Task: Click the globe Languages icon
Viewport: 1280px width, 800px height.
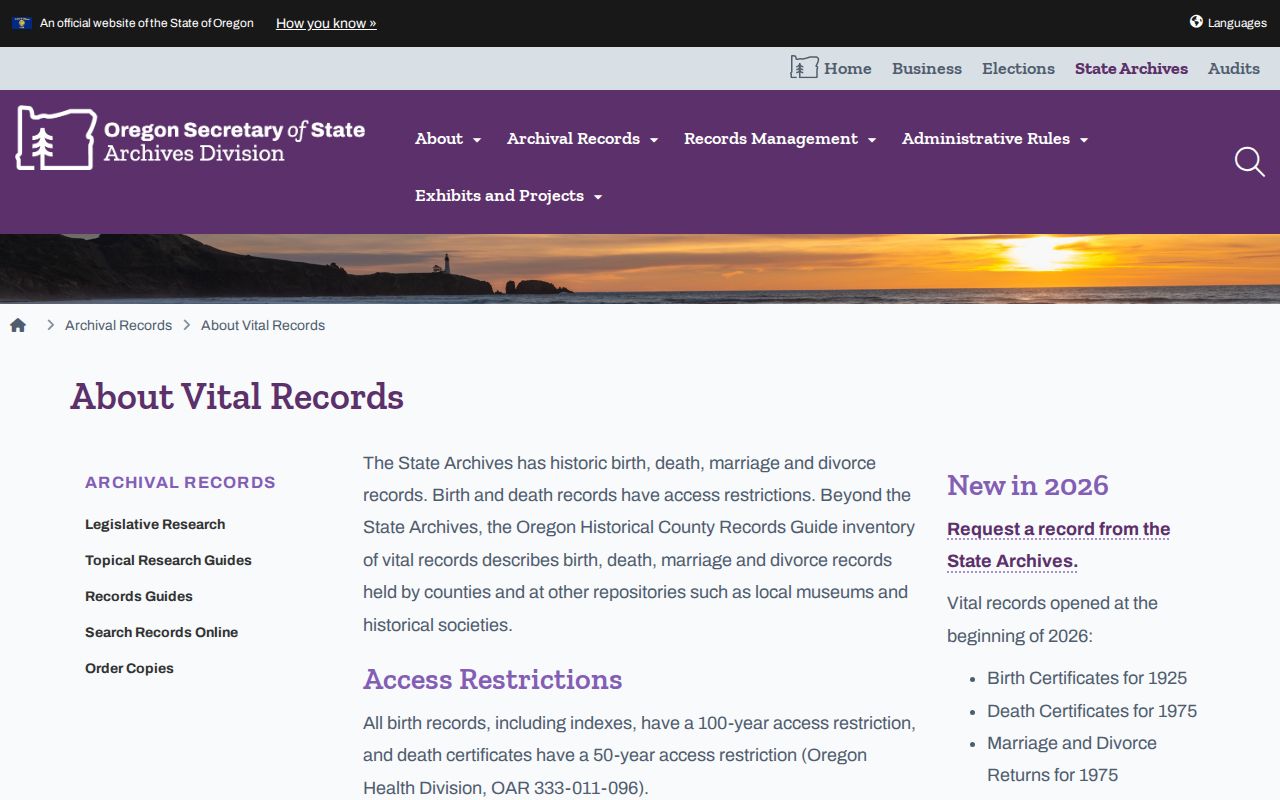Action: coord(1196,22)
